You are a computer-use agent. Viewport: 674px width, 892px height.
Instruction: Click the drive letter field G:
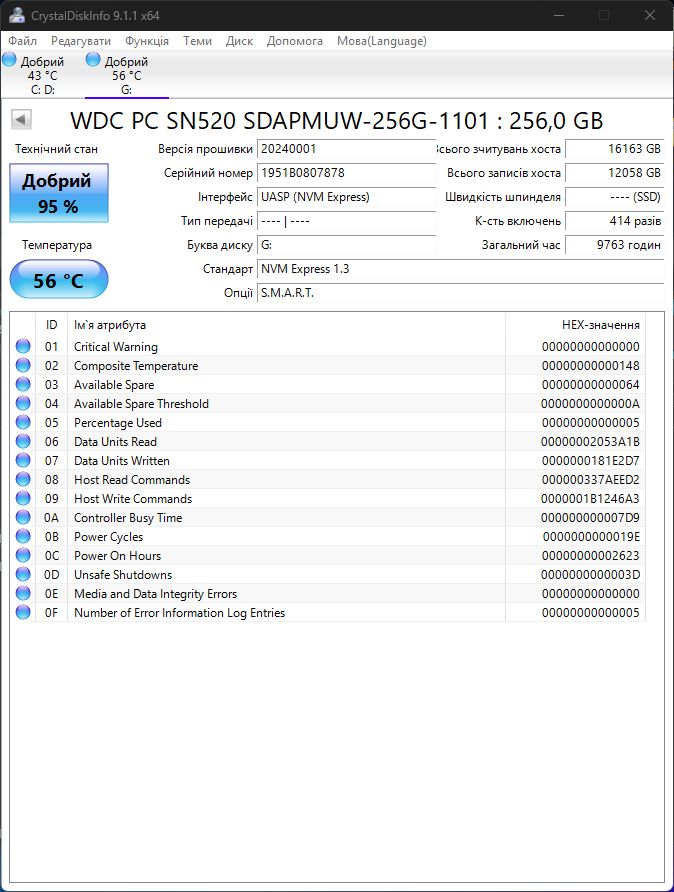click(346, 245)
